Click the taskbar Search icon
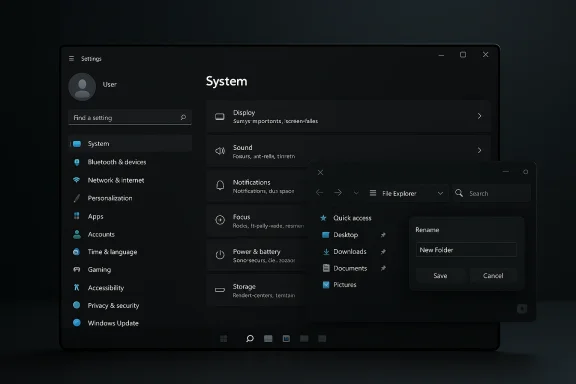The image size is (576, 384). coord(250,338)
